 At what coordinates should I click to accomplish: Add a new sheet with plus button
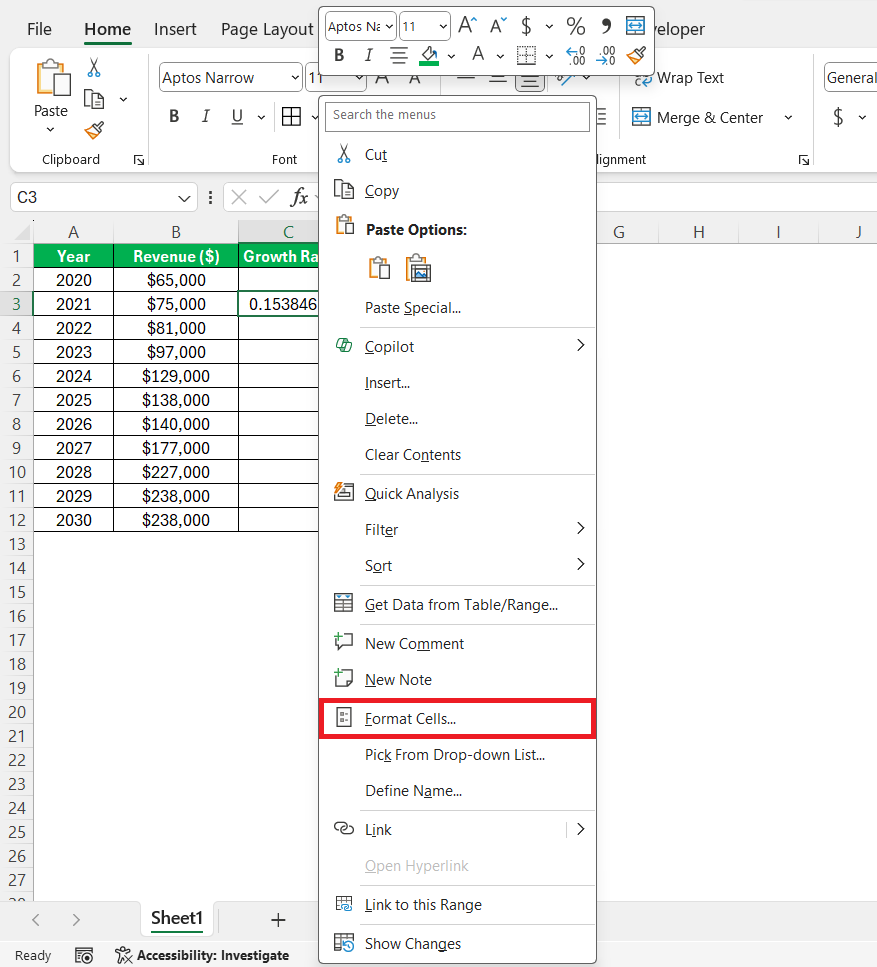click(x=278, y=920)
